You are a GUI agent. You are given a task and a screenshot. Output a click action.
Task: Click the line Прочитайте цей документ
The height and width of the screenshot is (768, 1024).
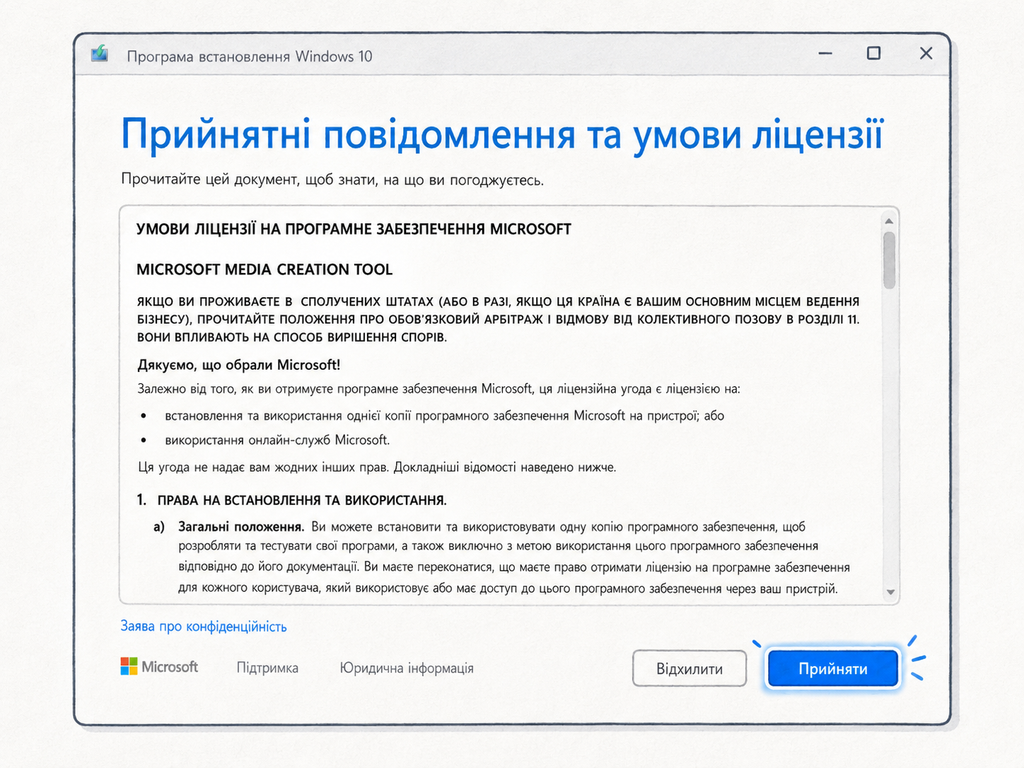coord(332,180)
